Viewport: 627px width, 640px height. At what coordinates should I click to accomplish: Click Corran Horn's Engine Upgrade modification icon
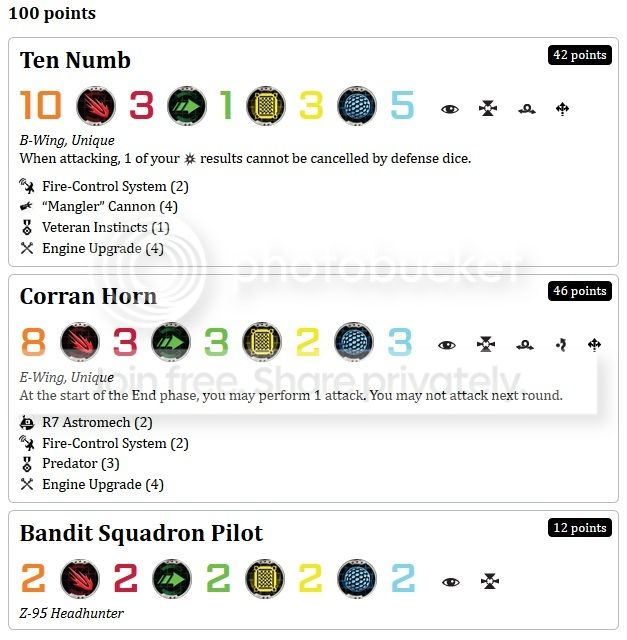coord(27,485)
